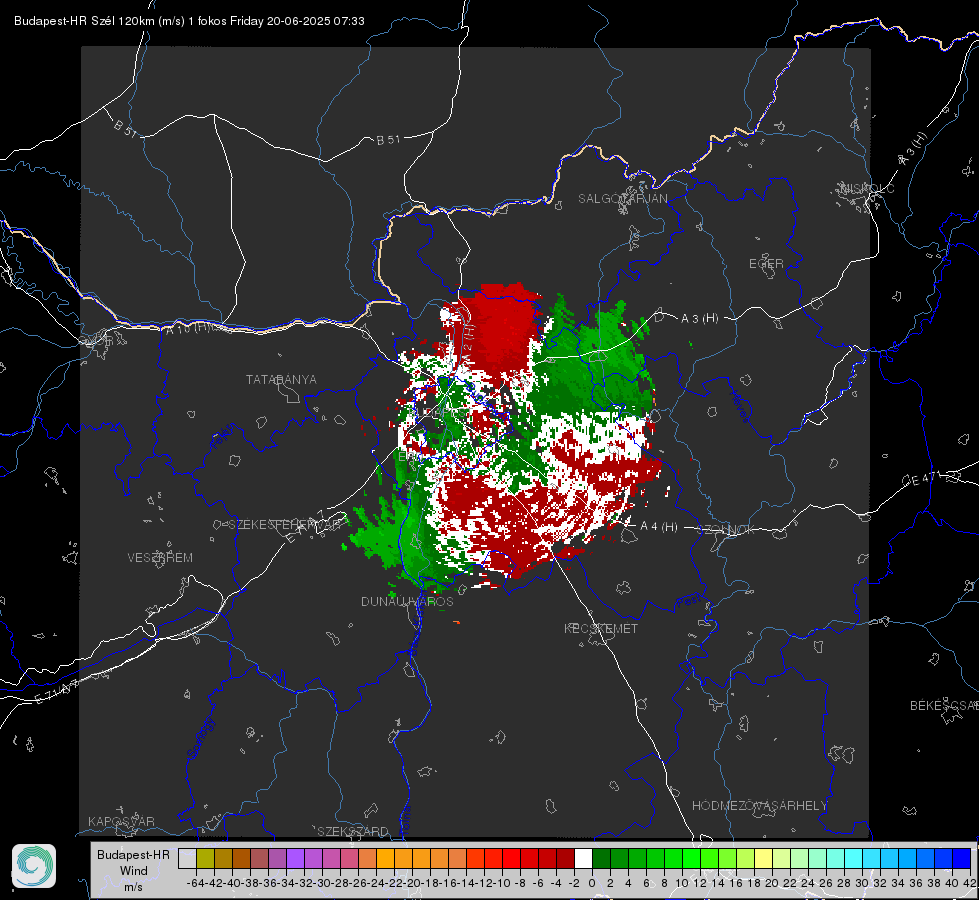This screenshot has width=979, height=900.
Task: Select the white swatch between -2 and 0
Action: (x=583, y=858)
